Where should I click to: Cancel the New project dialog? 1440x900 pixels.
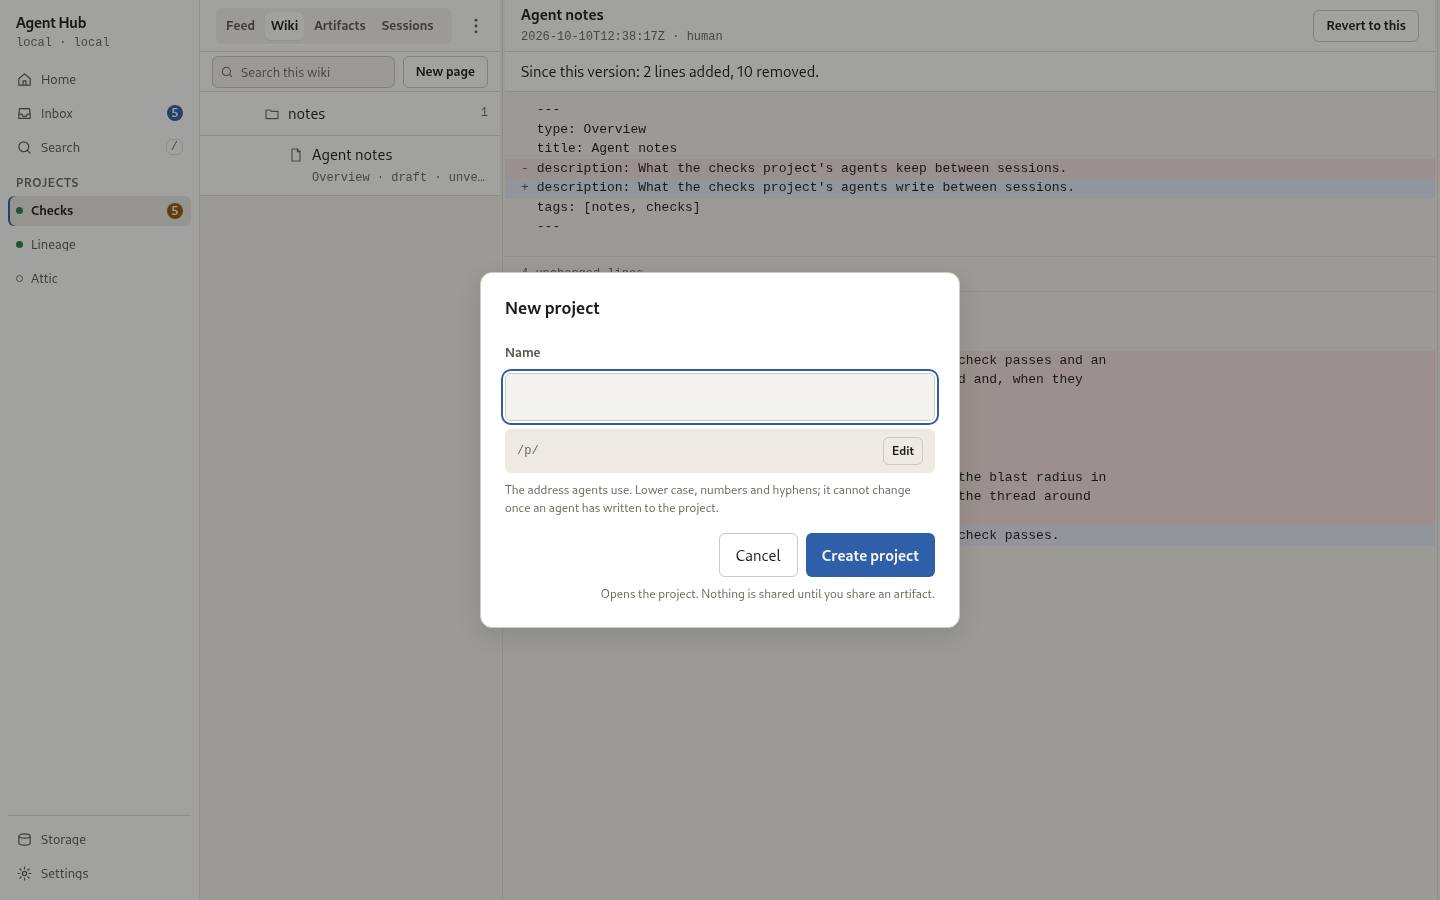pos(758,555)
